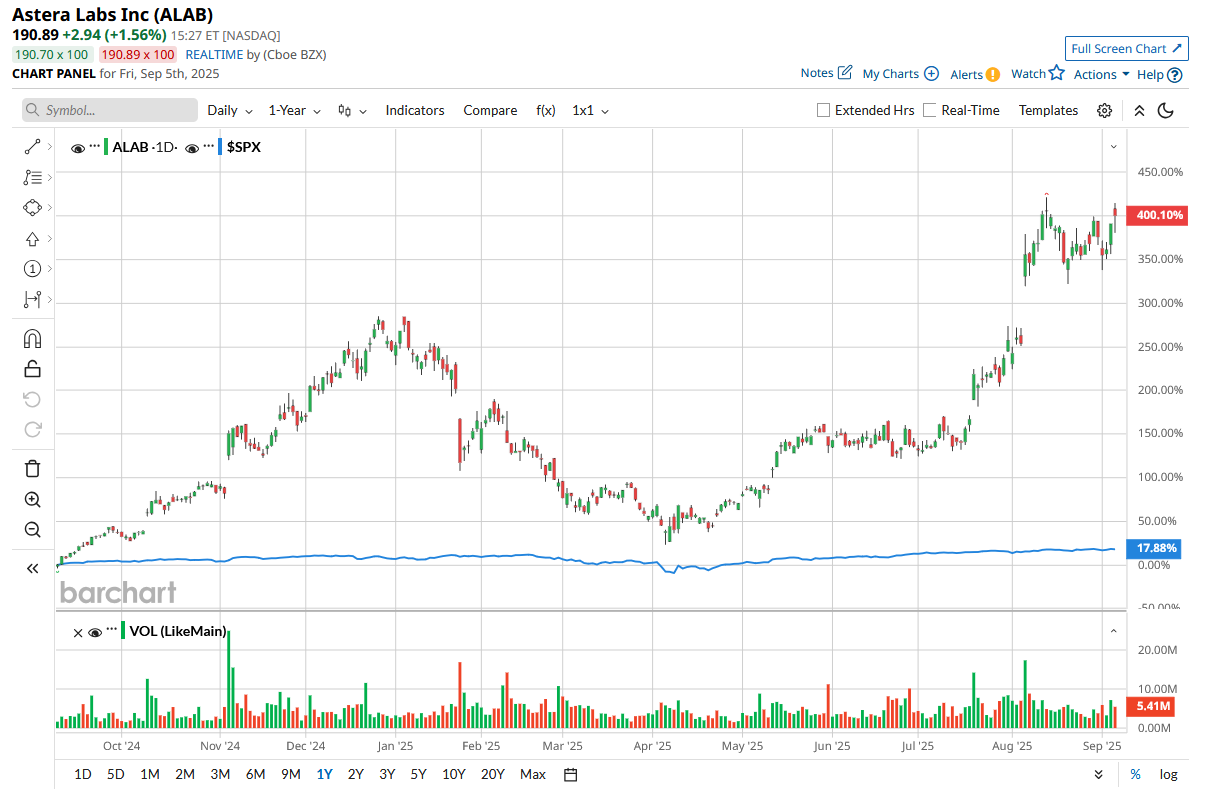Click the ALAB green color swatch
The height and width of the screenshot is (810, 1215).
[107, 147]
